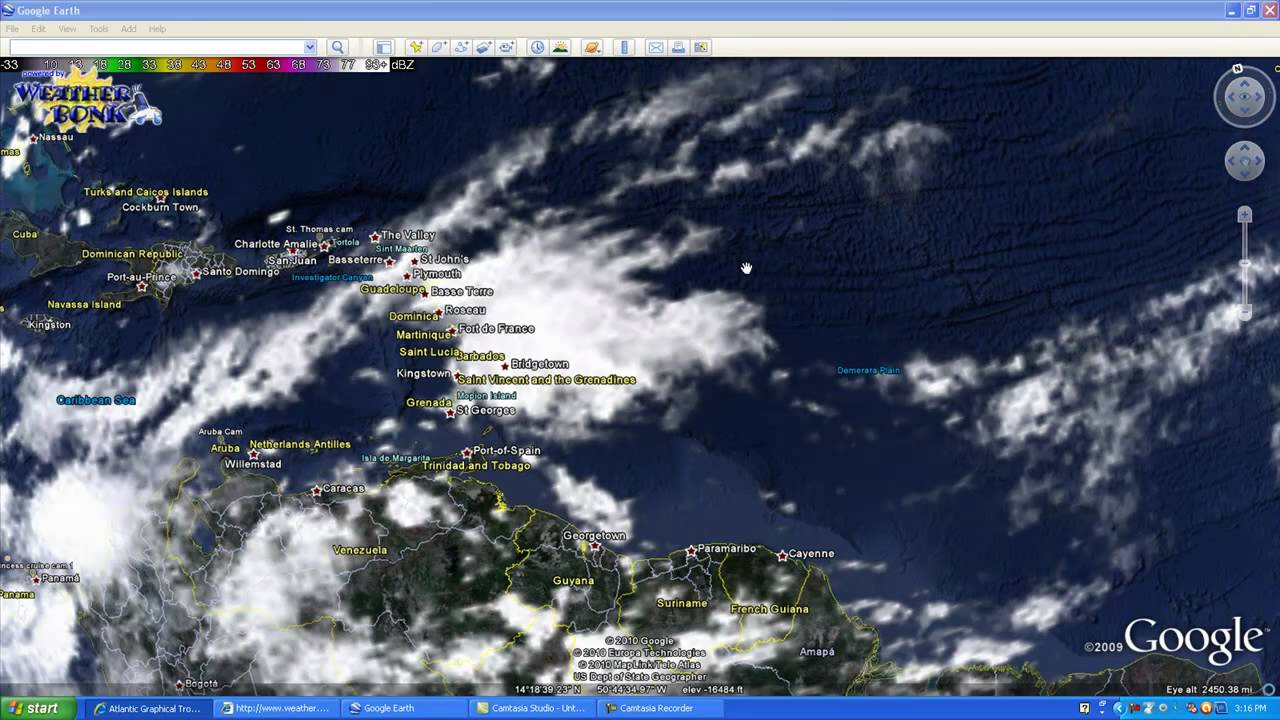Click the Cockburn Town label
This screenshot has width=1280, height=720.
(x=160, y=207)
